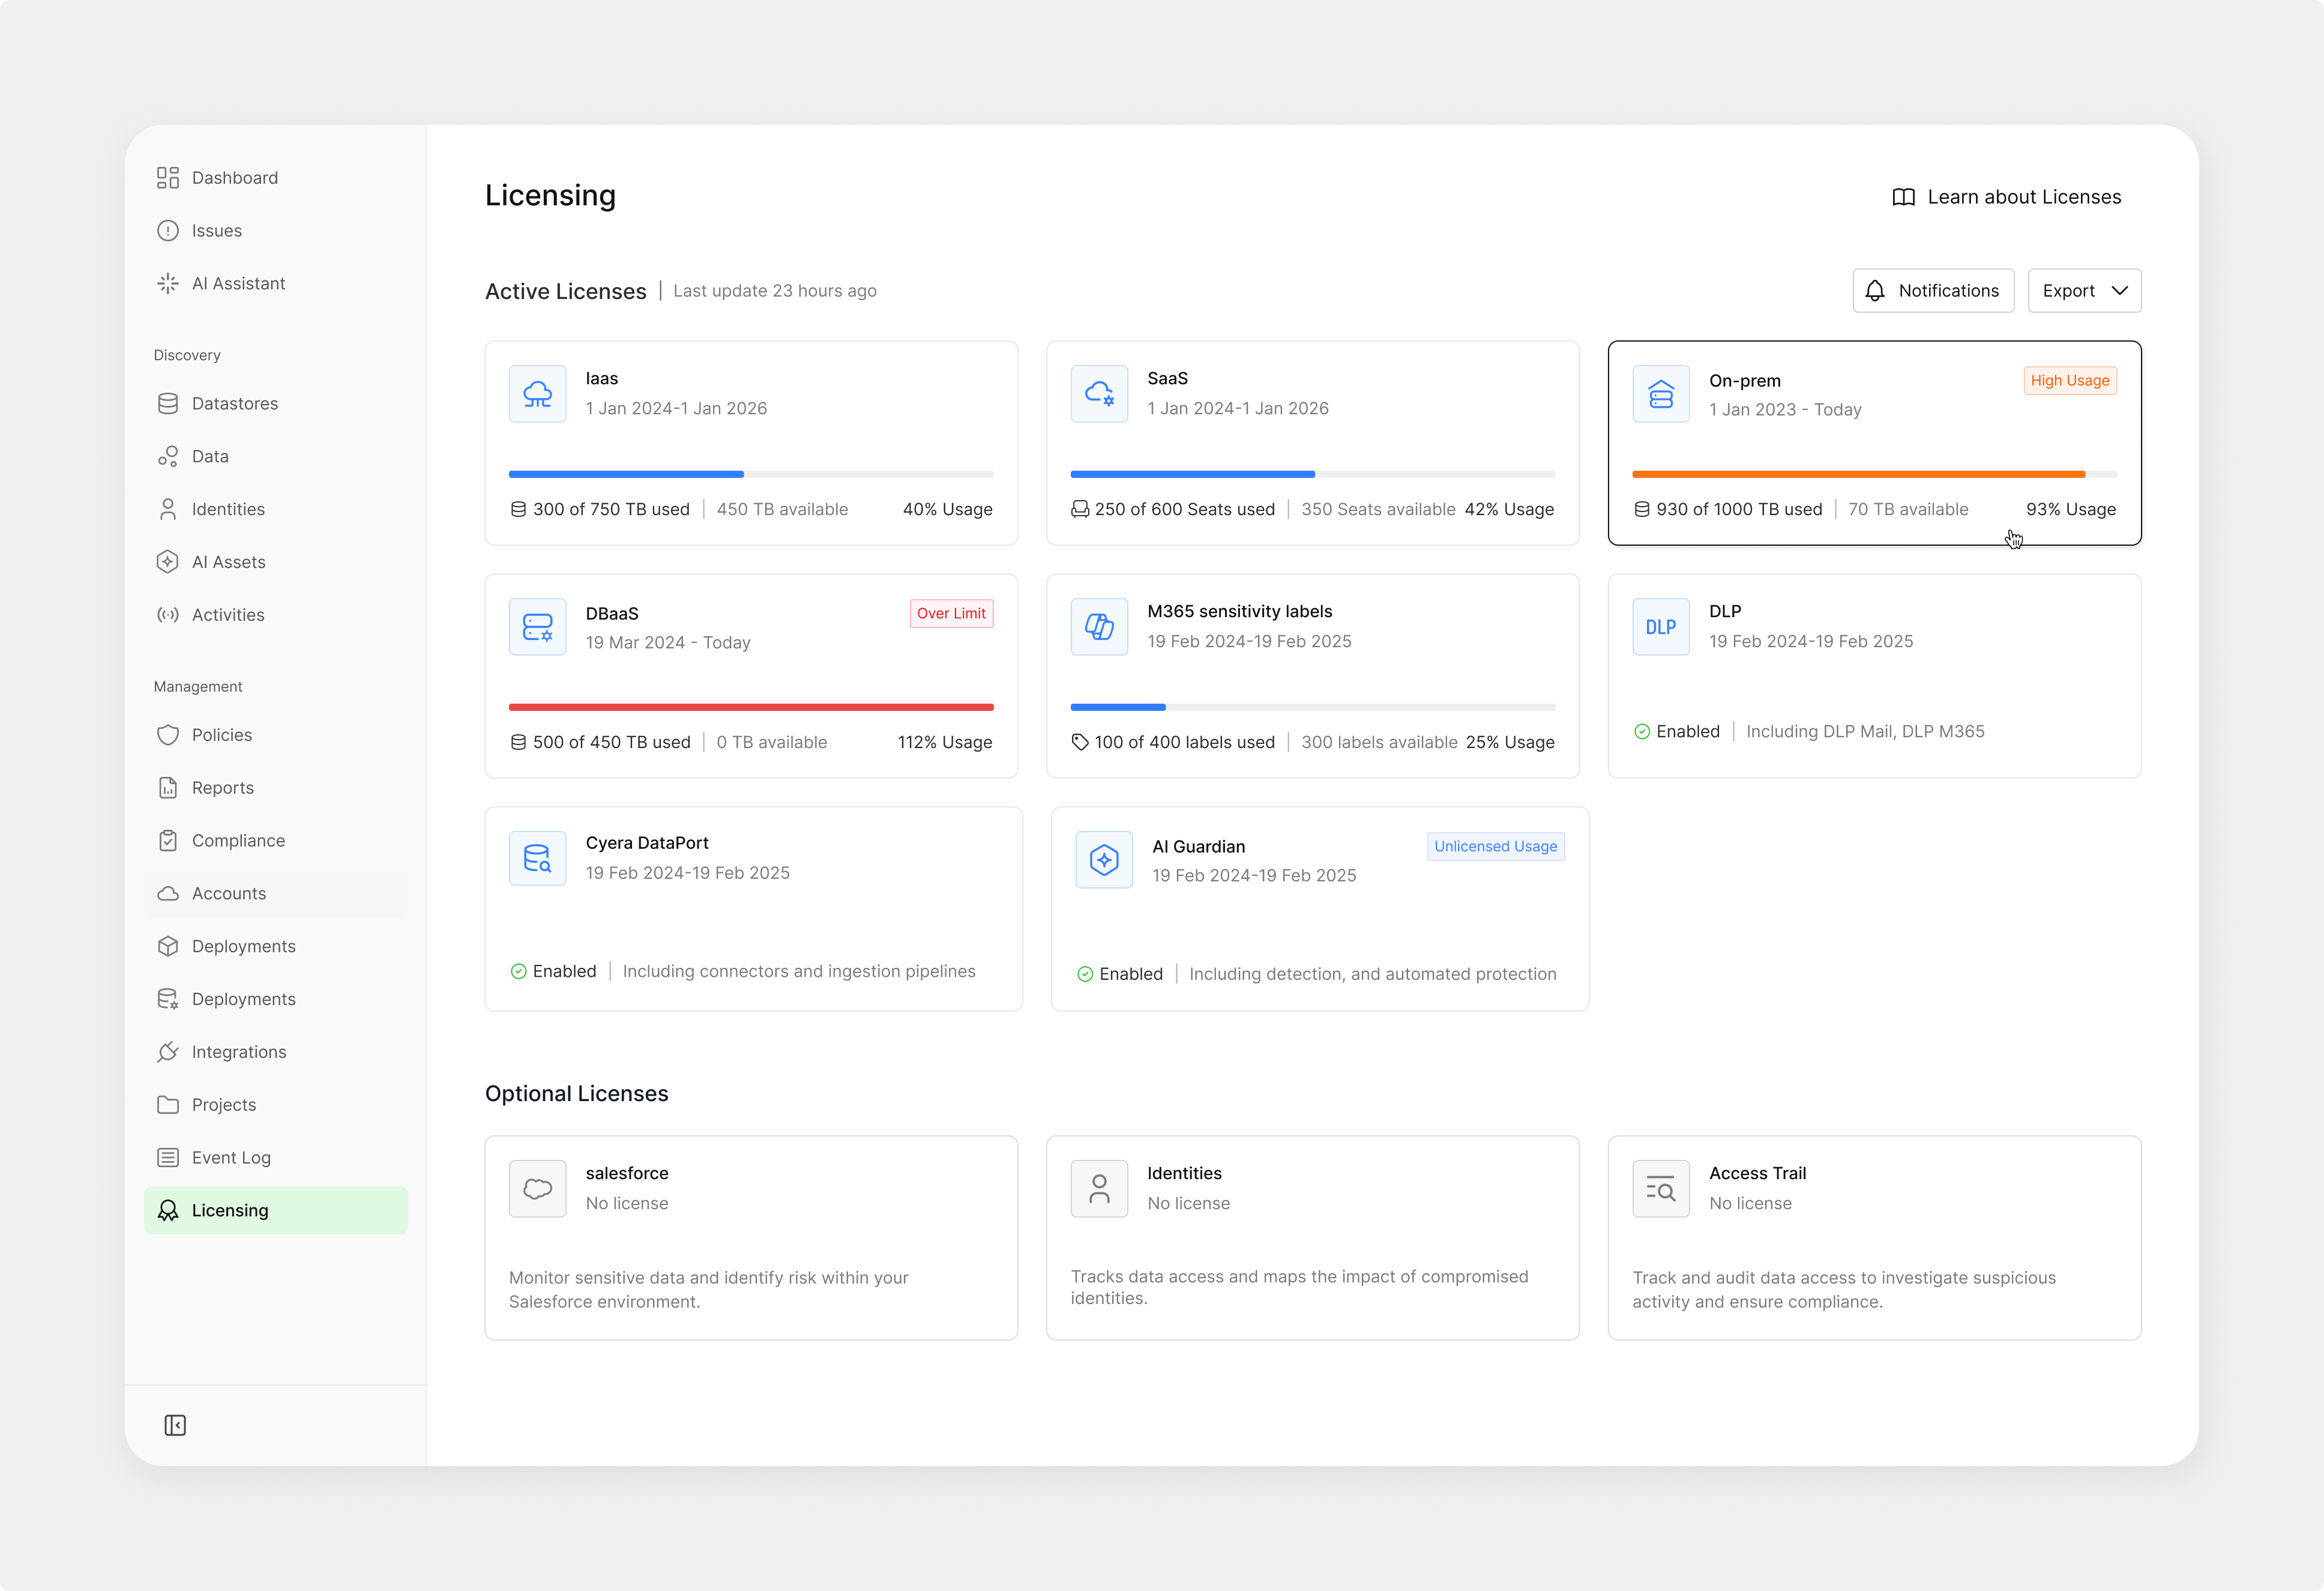Click the Datastores cylinder icon

(168, 404)
